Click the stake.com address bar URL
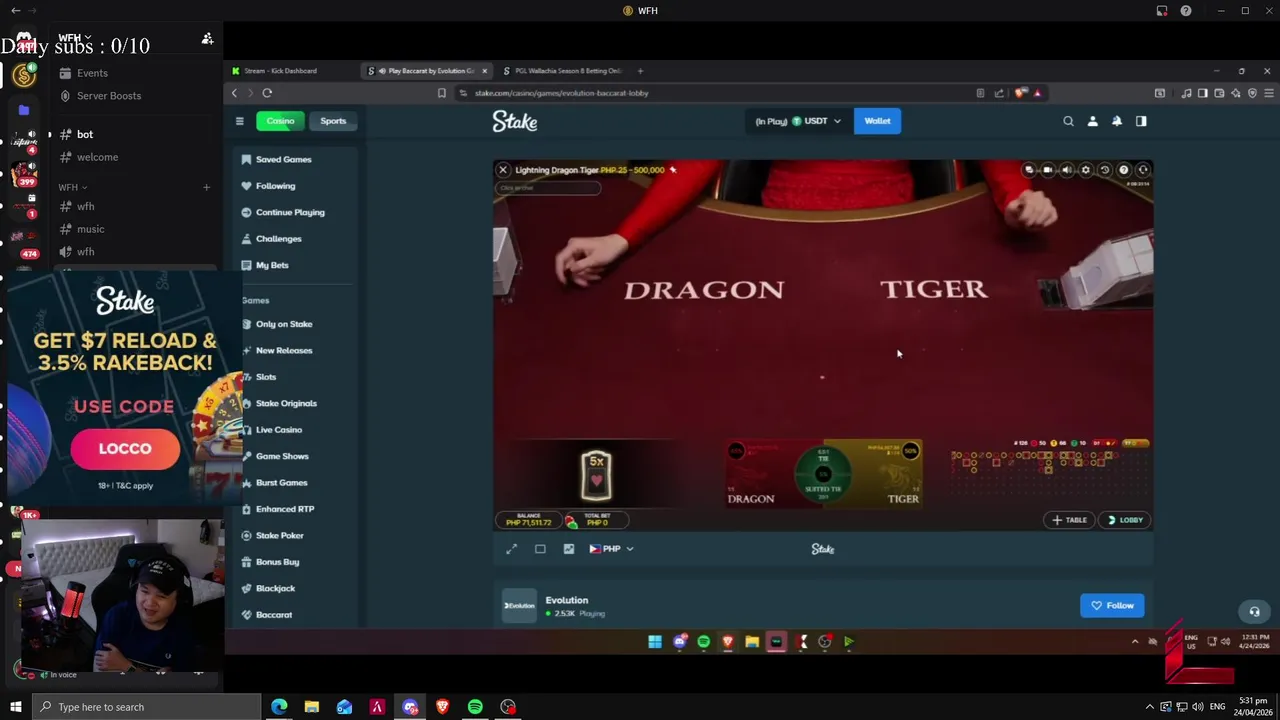 (x=562, y=93)
